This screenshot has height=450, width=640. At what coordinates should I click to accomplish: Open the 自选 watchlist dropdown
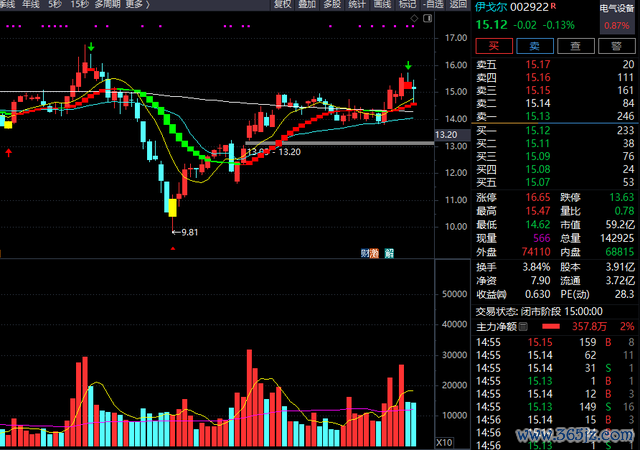[432, 5]
